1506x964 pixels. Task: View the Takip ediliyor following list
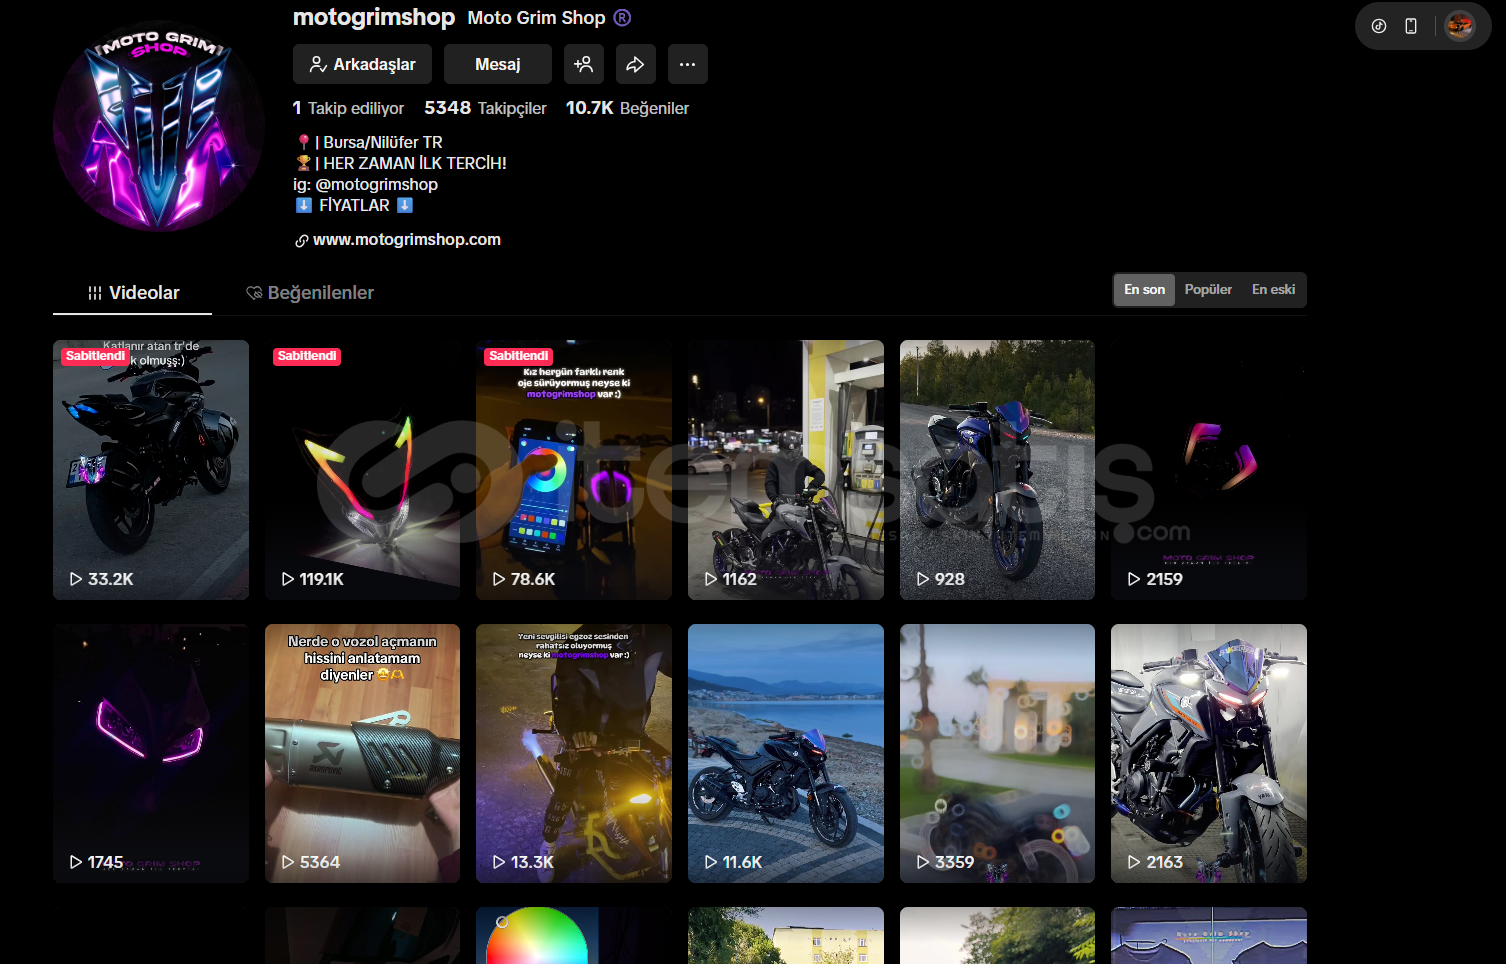pyautogui.click(x=349, y=108)
